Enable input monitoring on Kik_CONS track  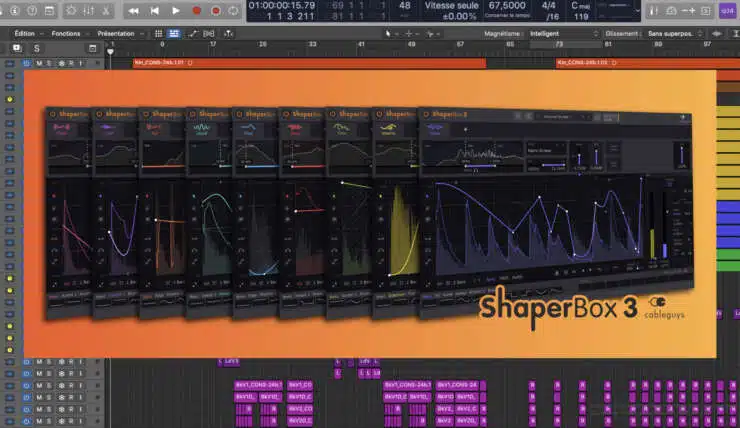[81, 63]
